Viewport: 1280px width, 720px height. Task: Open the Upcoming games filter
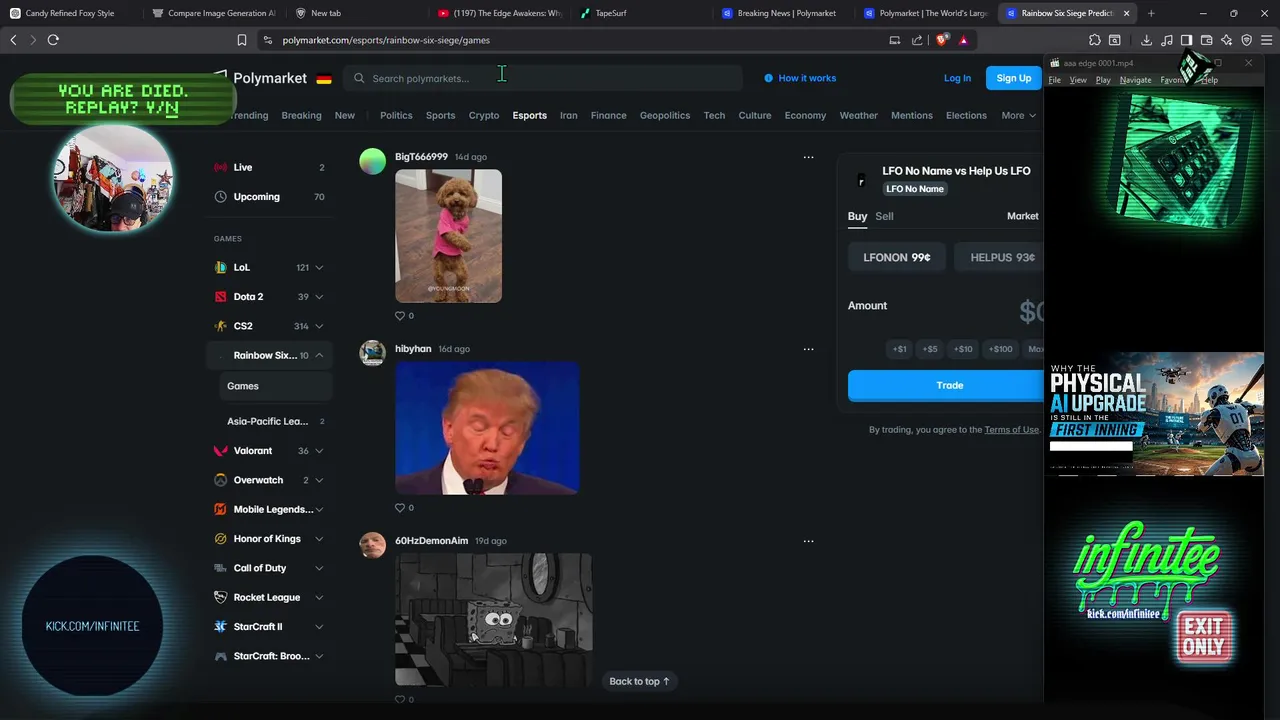click(269, 197)
